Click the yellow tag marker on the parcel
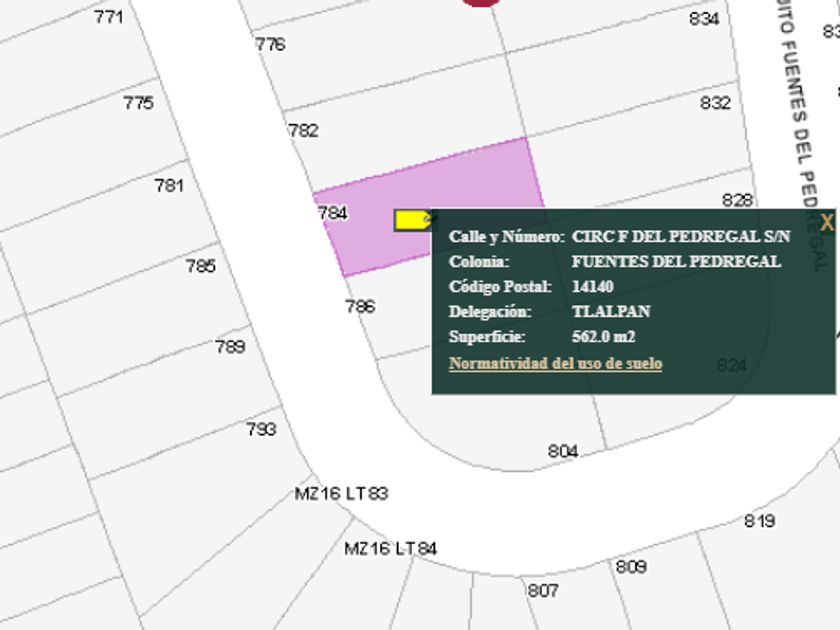Viewport: 840px width, 630px height. 410,220
